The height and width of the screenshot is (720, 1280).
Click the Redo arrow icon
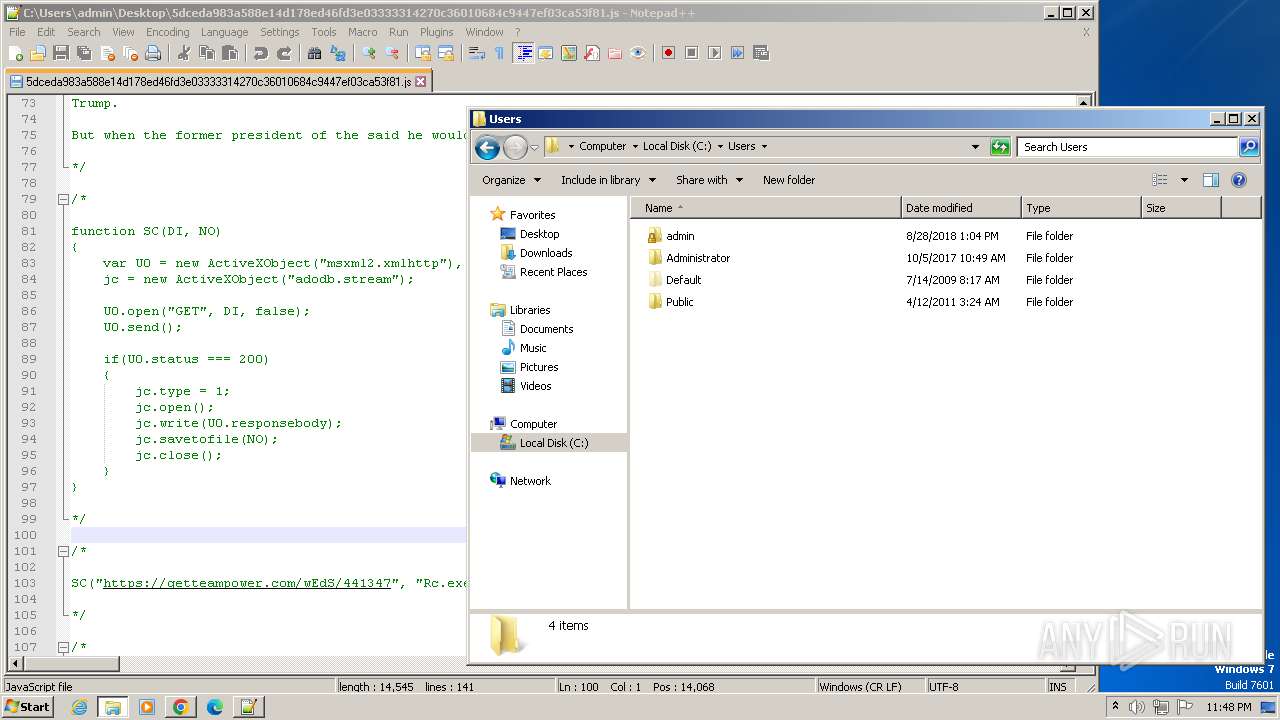point(284,53)
